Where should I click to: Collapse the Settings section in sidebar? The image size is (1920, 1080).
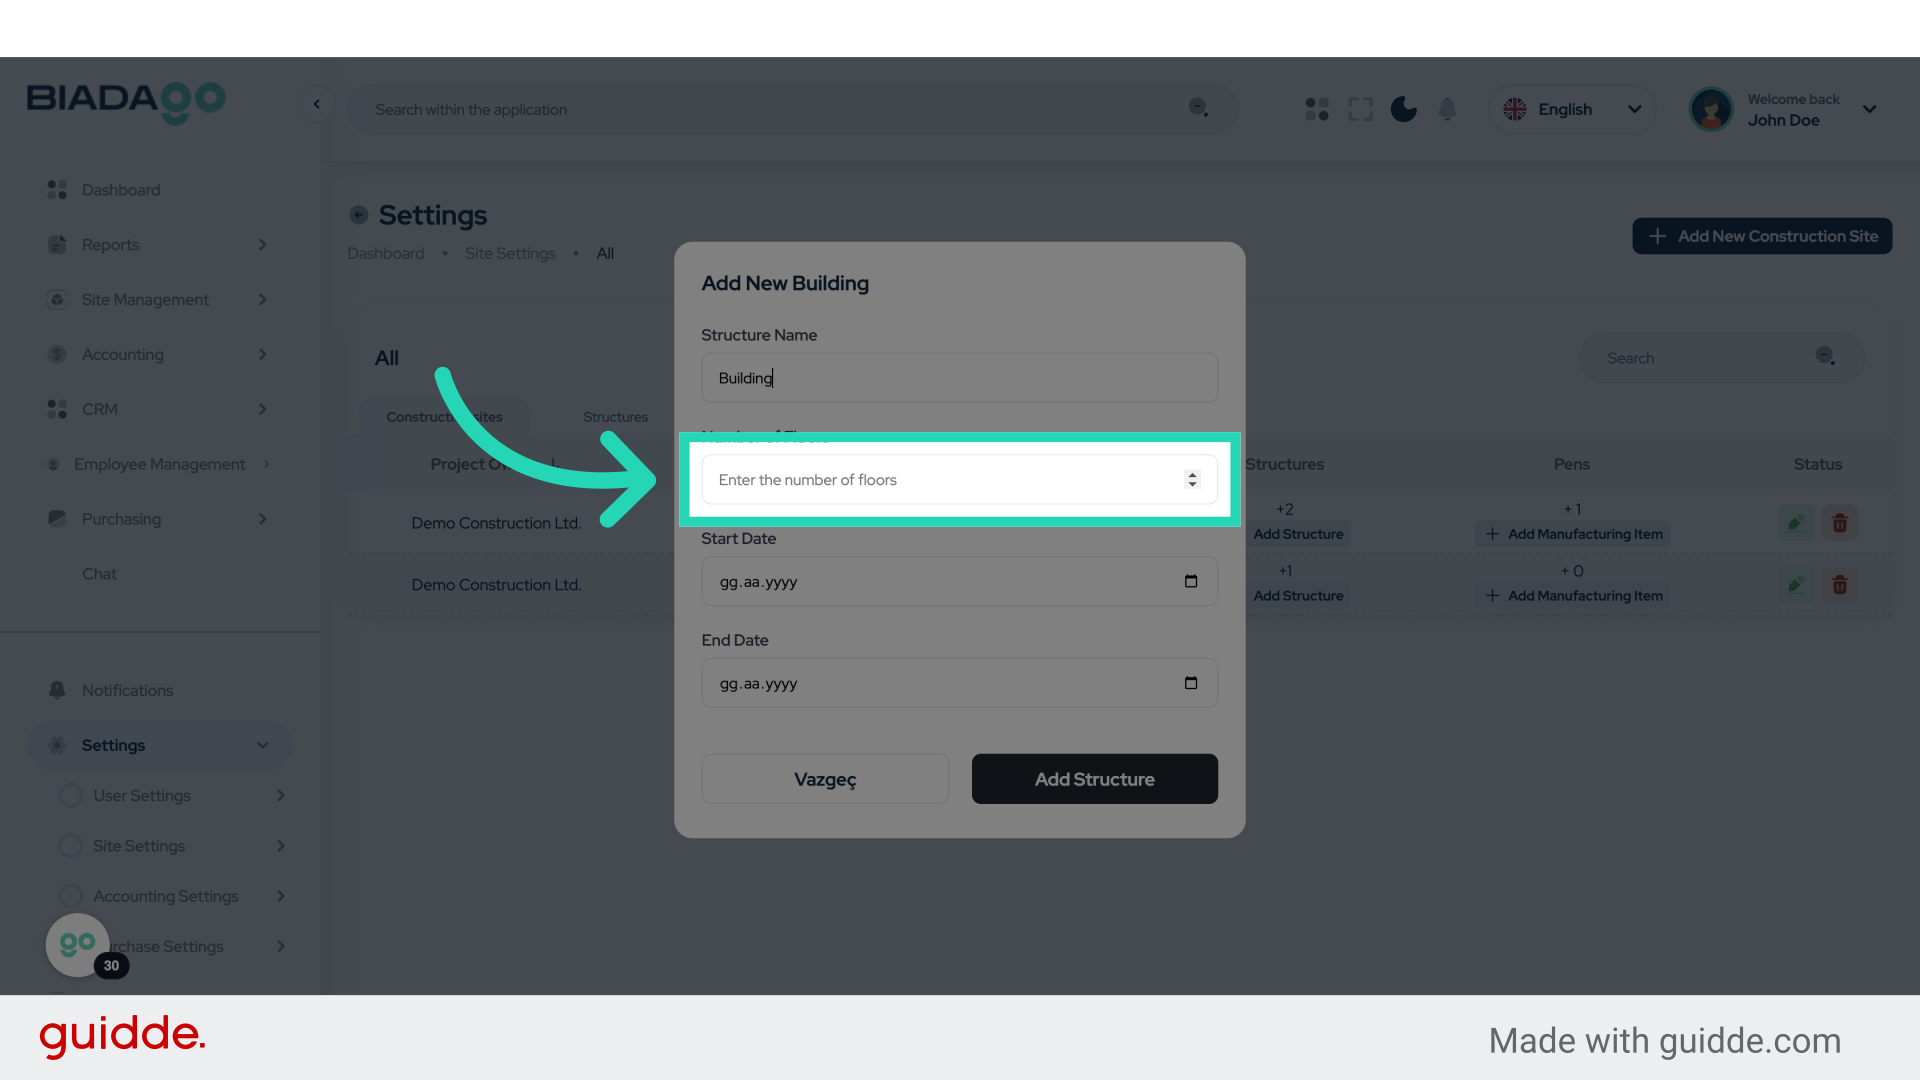point(262,745)
